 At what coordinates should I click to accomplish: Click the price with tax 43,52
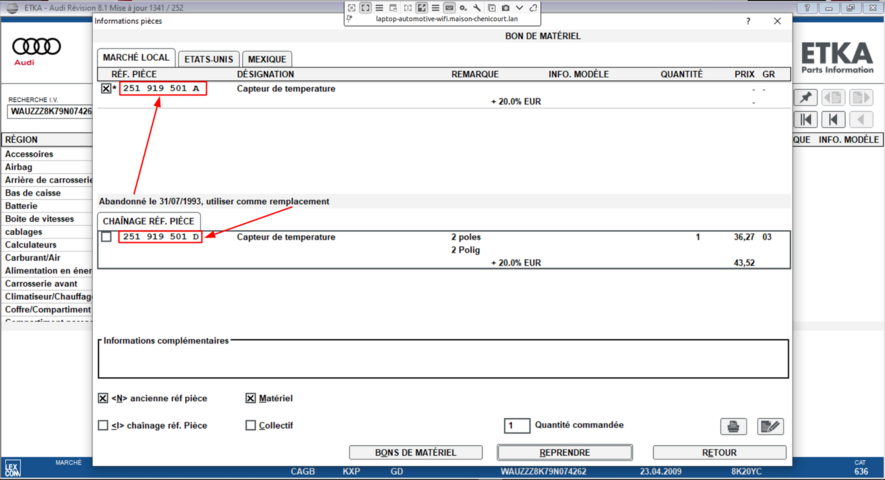(744, 263)
